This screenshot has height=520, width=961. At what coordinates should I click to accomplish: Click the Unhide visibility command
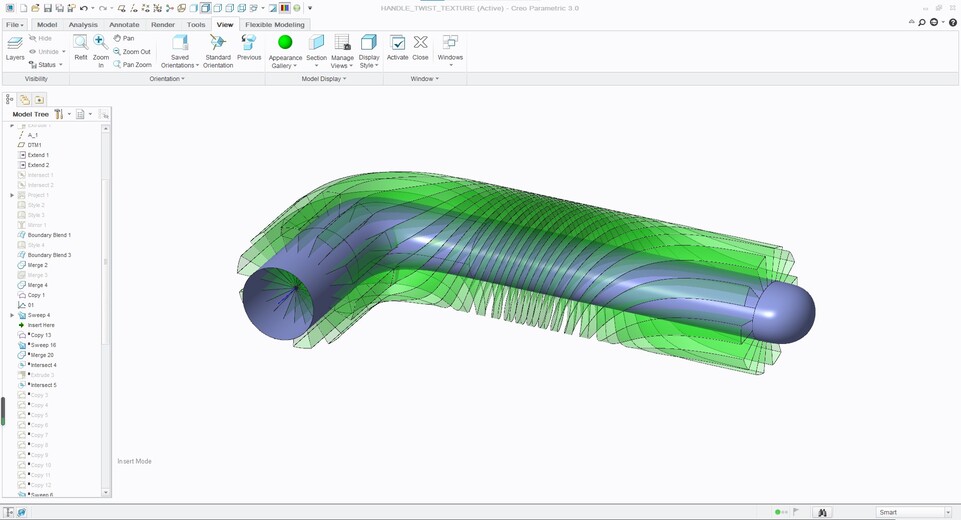47,52
